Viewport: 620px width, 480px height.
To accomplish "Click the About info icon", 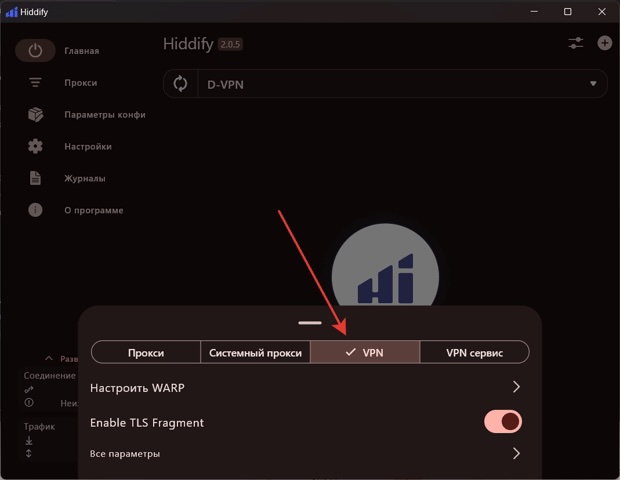I will click(35, 211).
